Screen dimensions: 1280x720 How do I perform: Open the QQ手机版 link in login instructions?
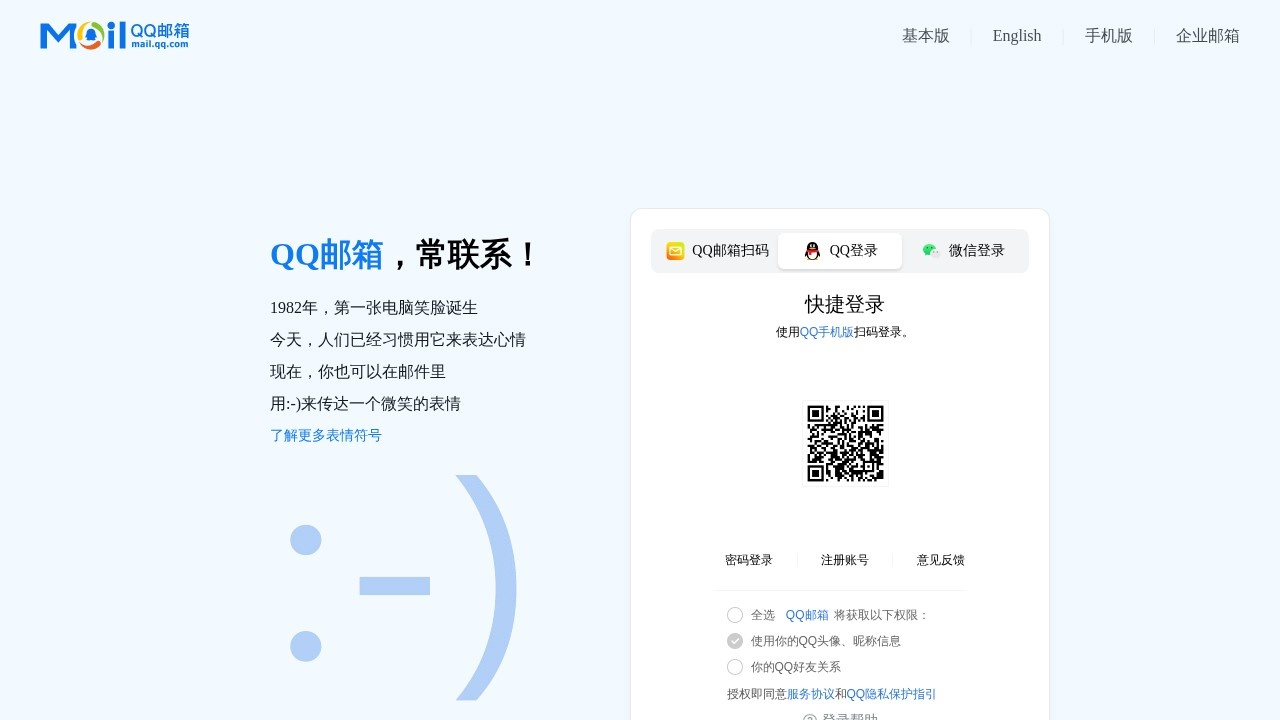(828, 332)
